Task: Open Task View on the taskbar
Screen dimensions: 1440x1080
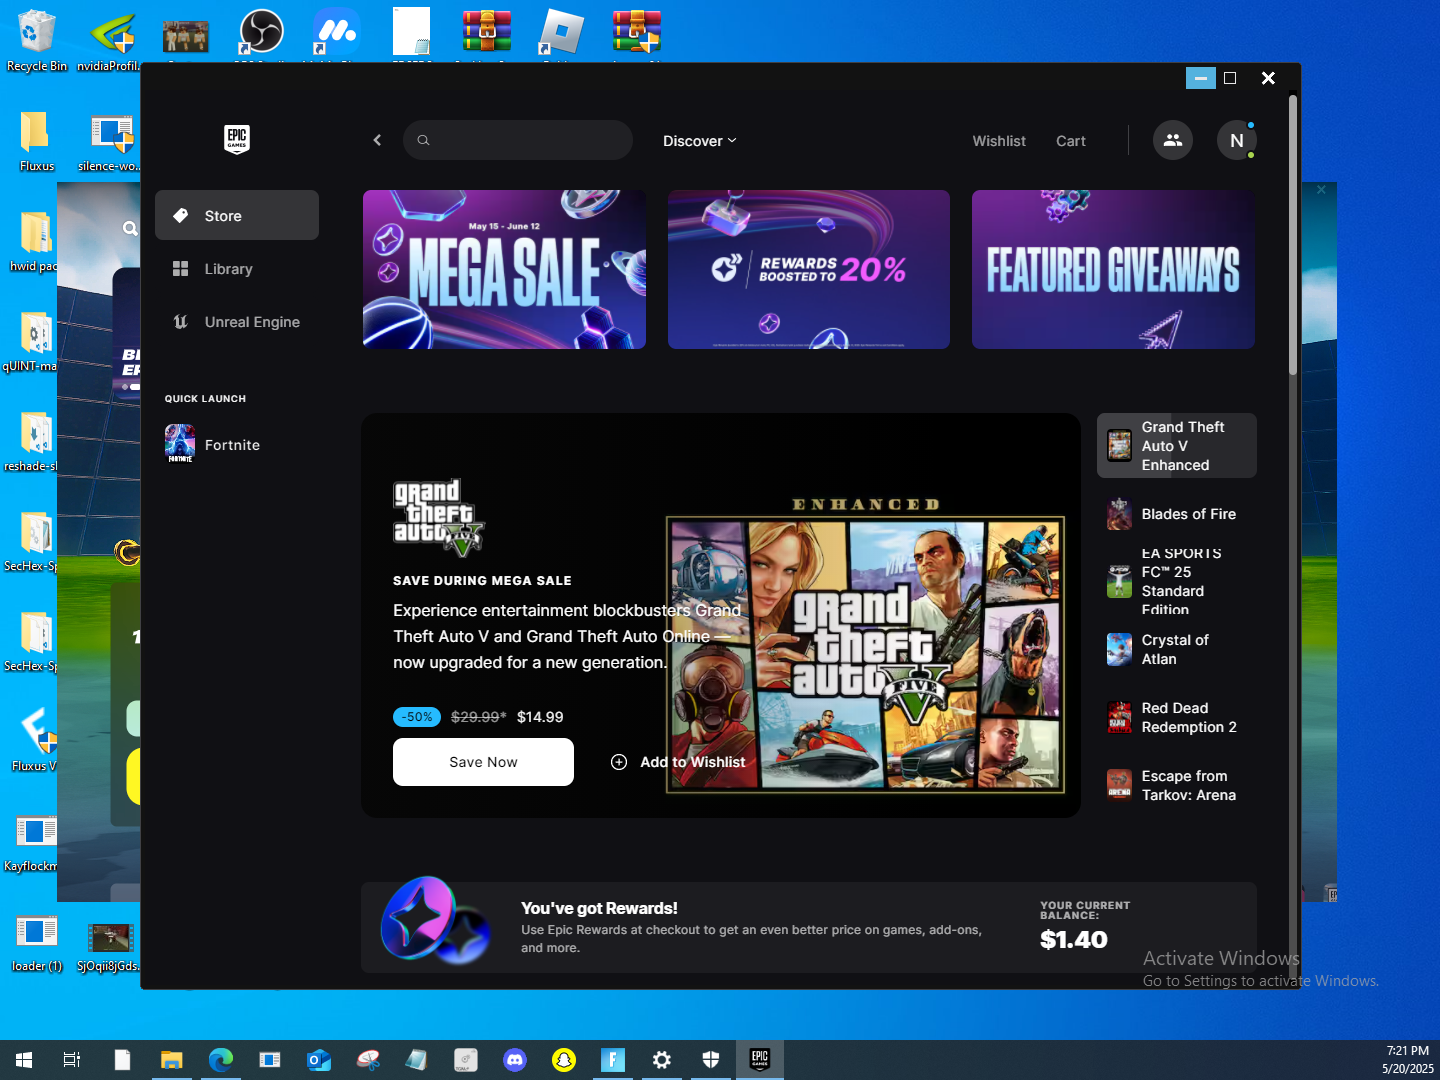Action: point(72,1060)
